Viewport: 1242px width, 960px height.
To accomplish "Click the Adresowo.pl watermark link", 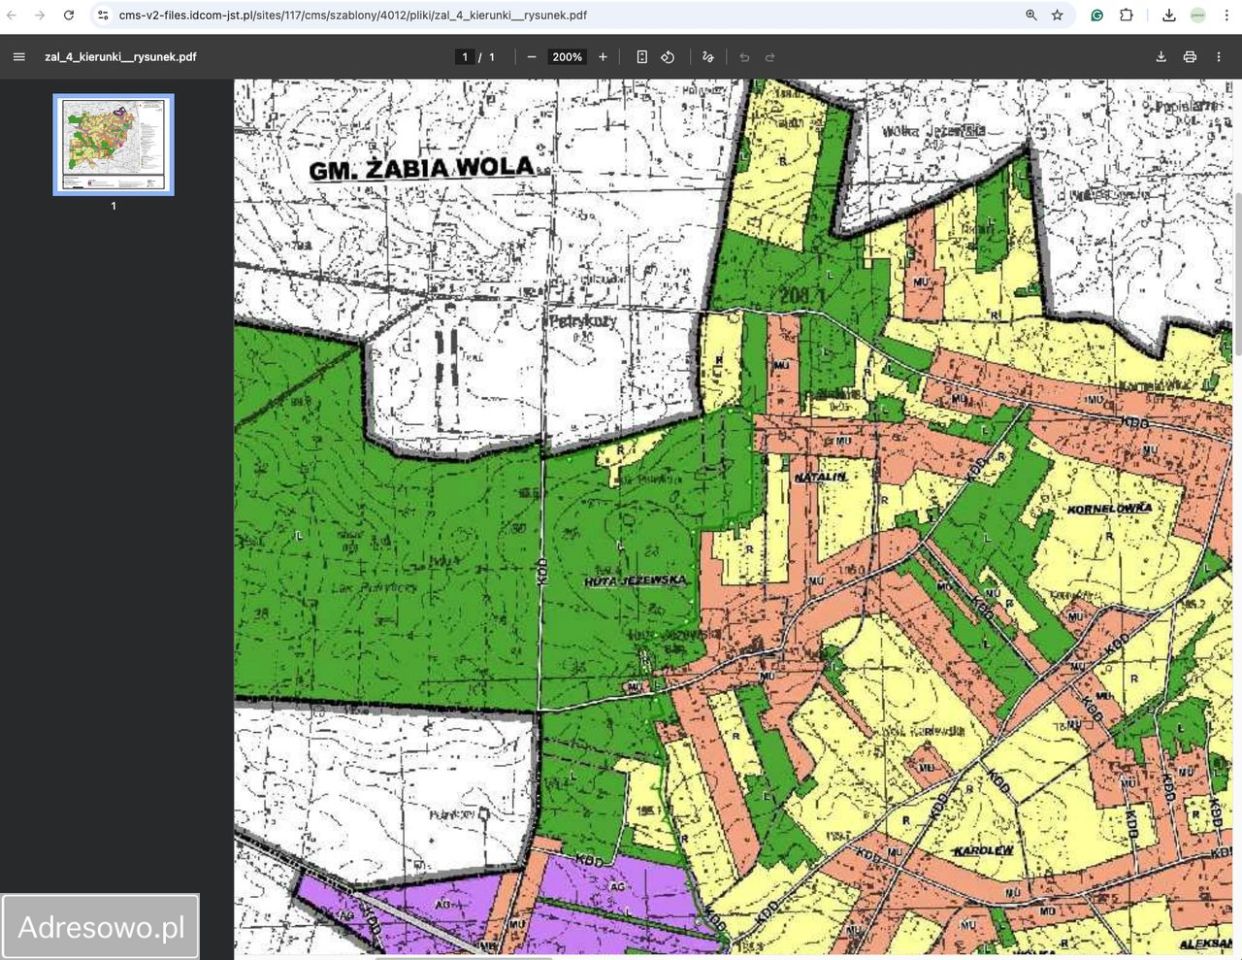I will coord(101,927).
